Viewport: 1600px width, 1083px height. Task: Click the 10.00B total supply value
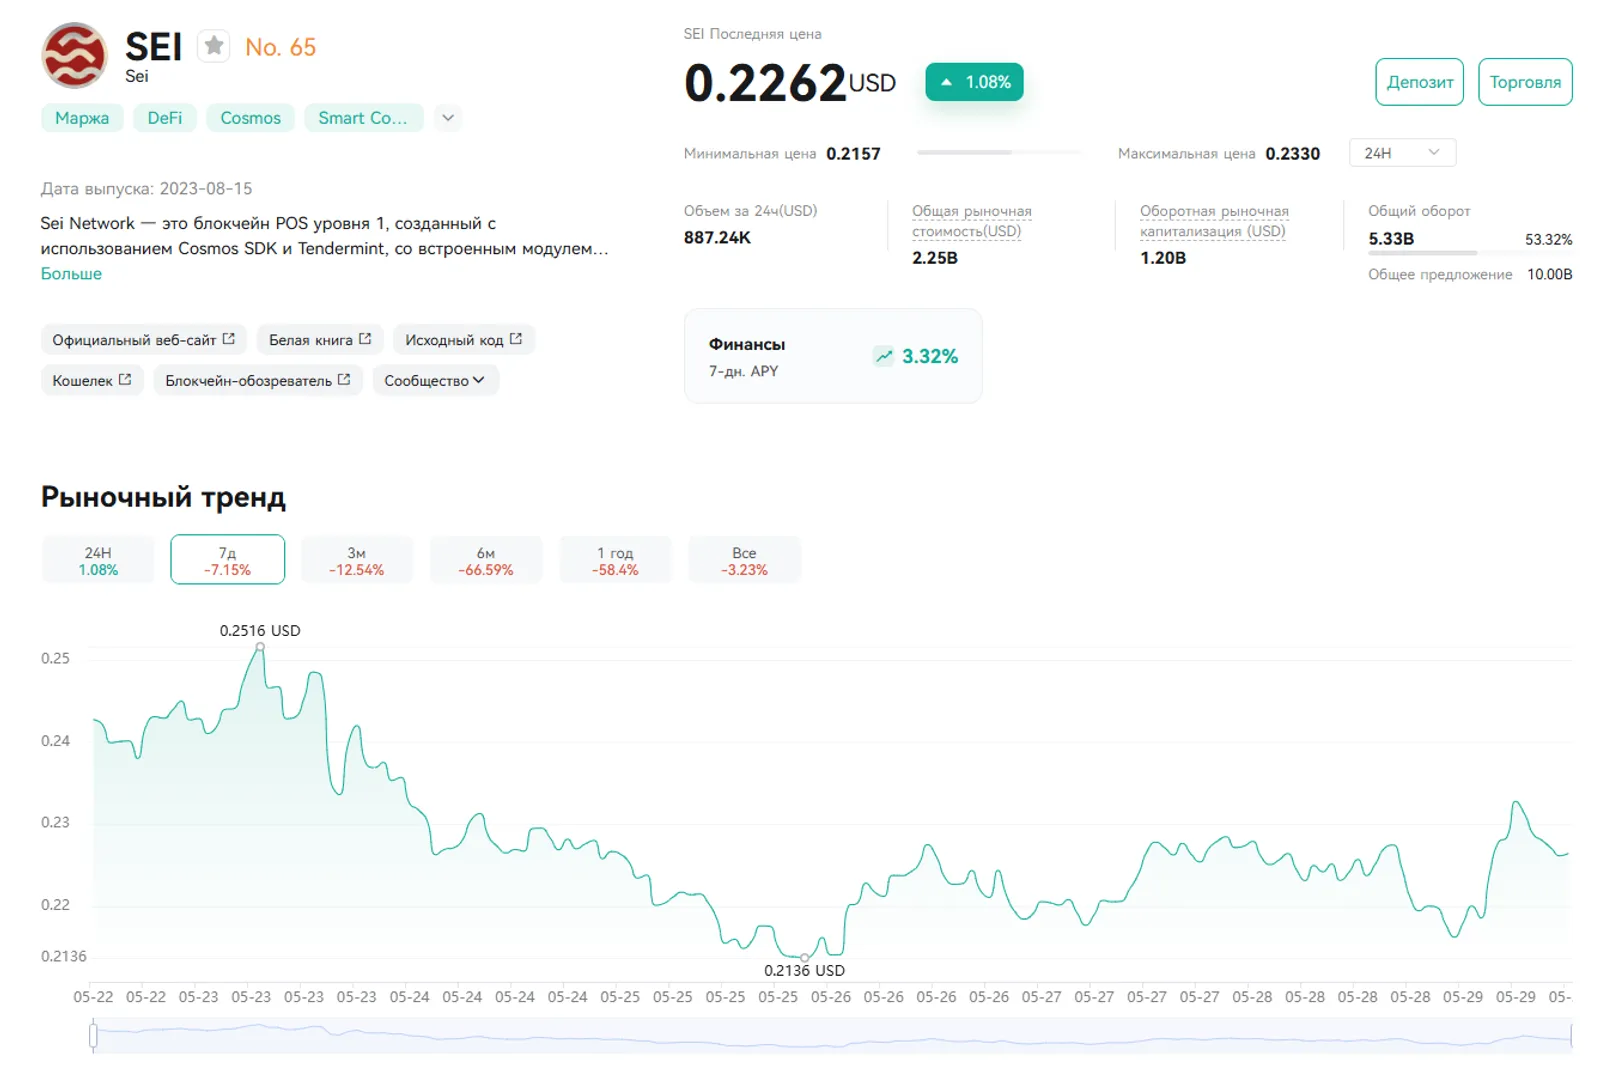coord(1549,274)
